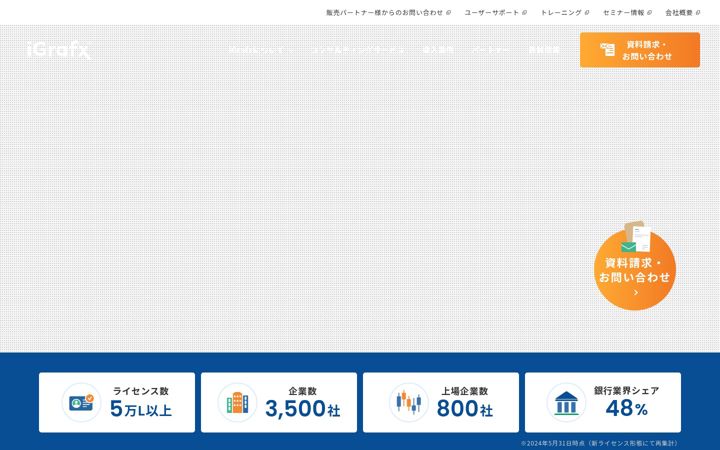Select the 48% value
Screen dimensions: 720x450
coord(626,408)
